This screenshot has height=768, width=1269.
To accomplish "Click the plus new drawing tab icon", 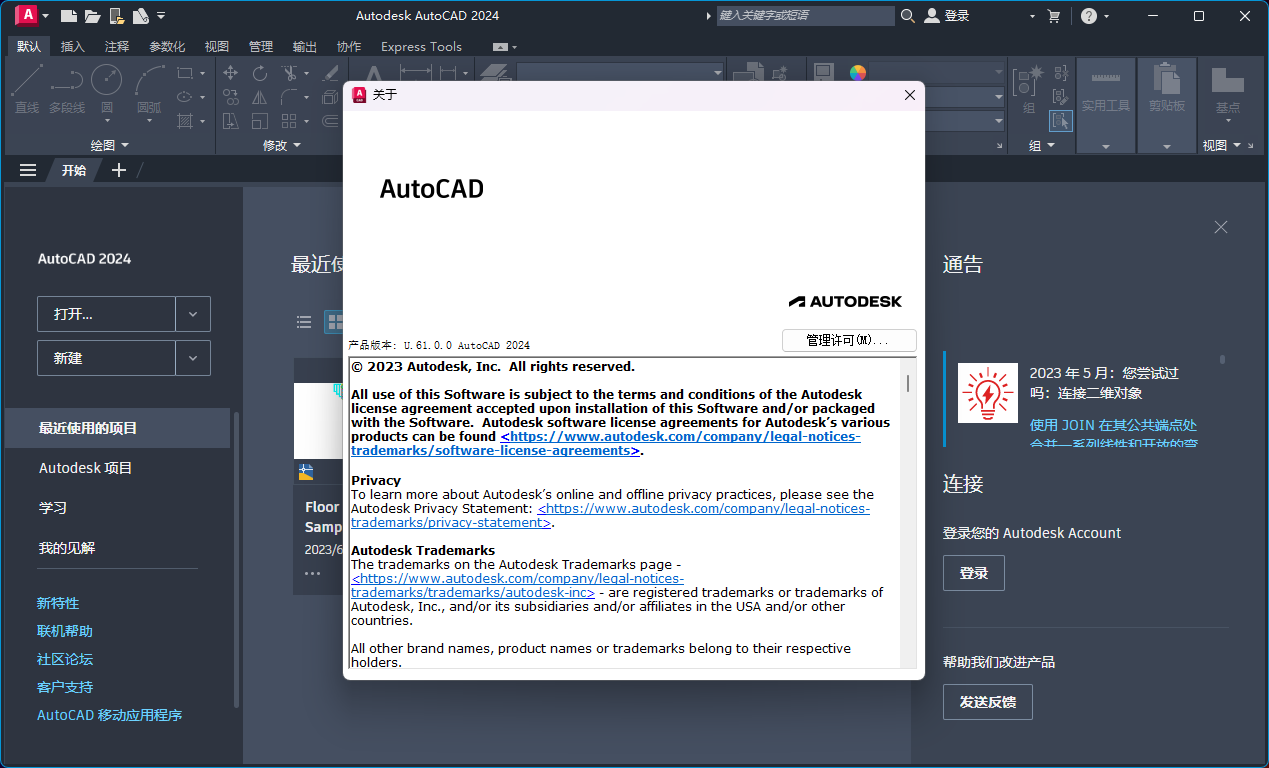I will point(119,170).
